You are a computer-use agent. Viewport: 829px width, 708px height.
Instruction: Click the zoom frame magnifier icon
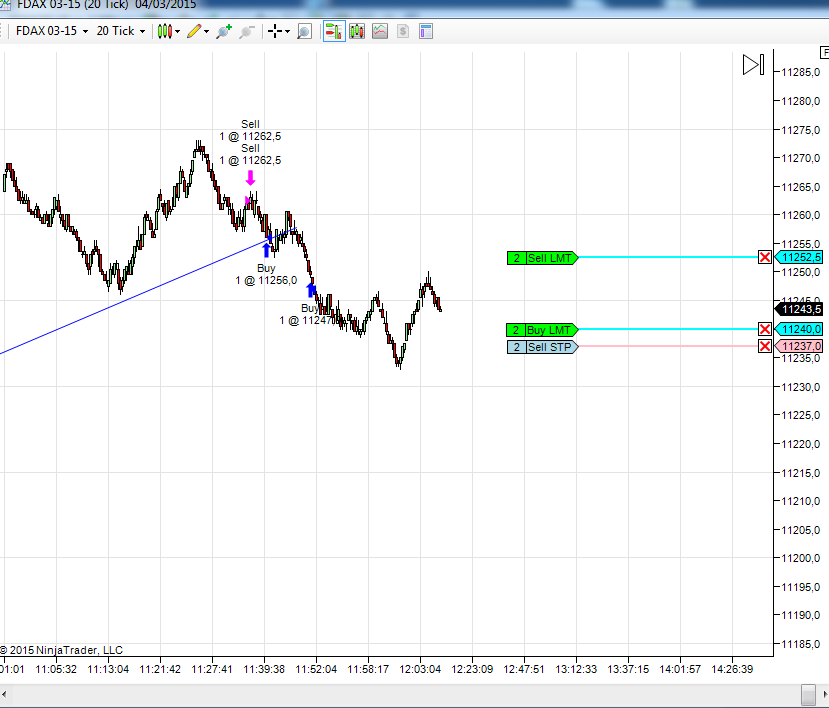[x=305, y=31]
